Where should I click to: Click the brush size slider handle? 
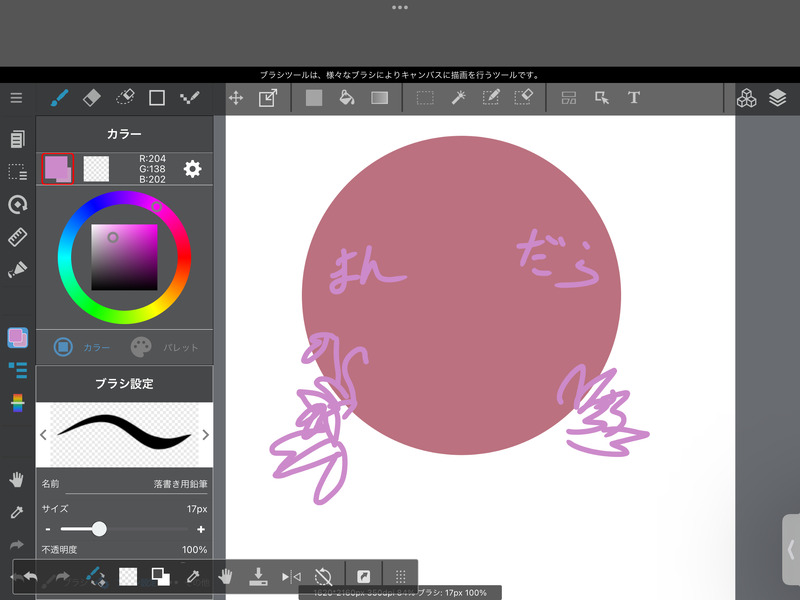99,529
